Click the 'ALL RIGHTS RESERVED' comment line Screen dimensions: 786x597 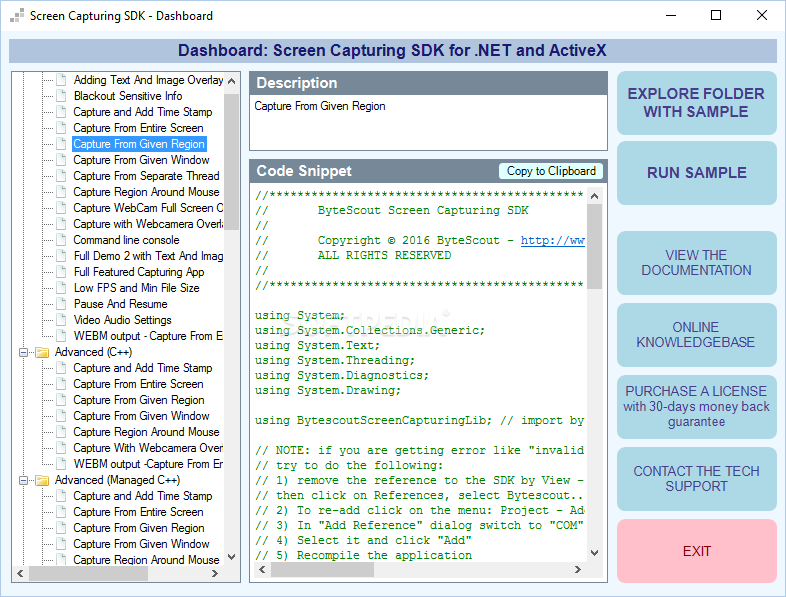coord(384,256)
